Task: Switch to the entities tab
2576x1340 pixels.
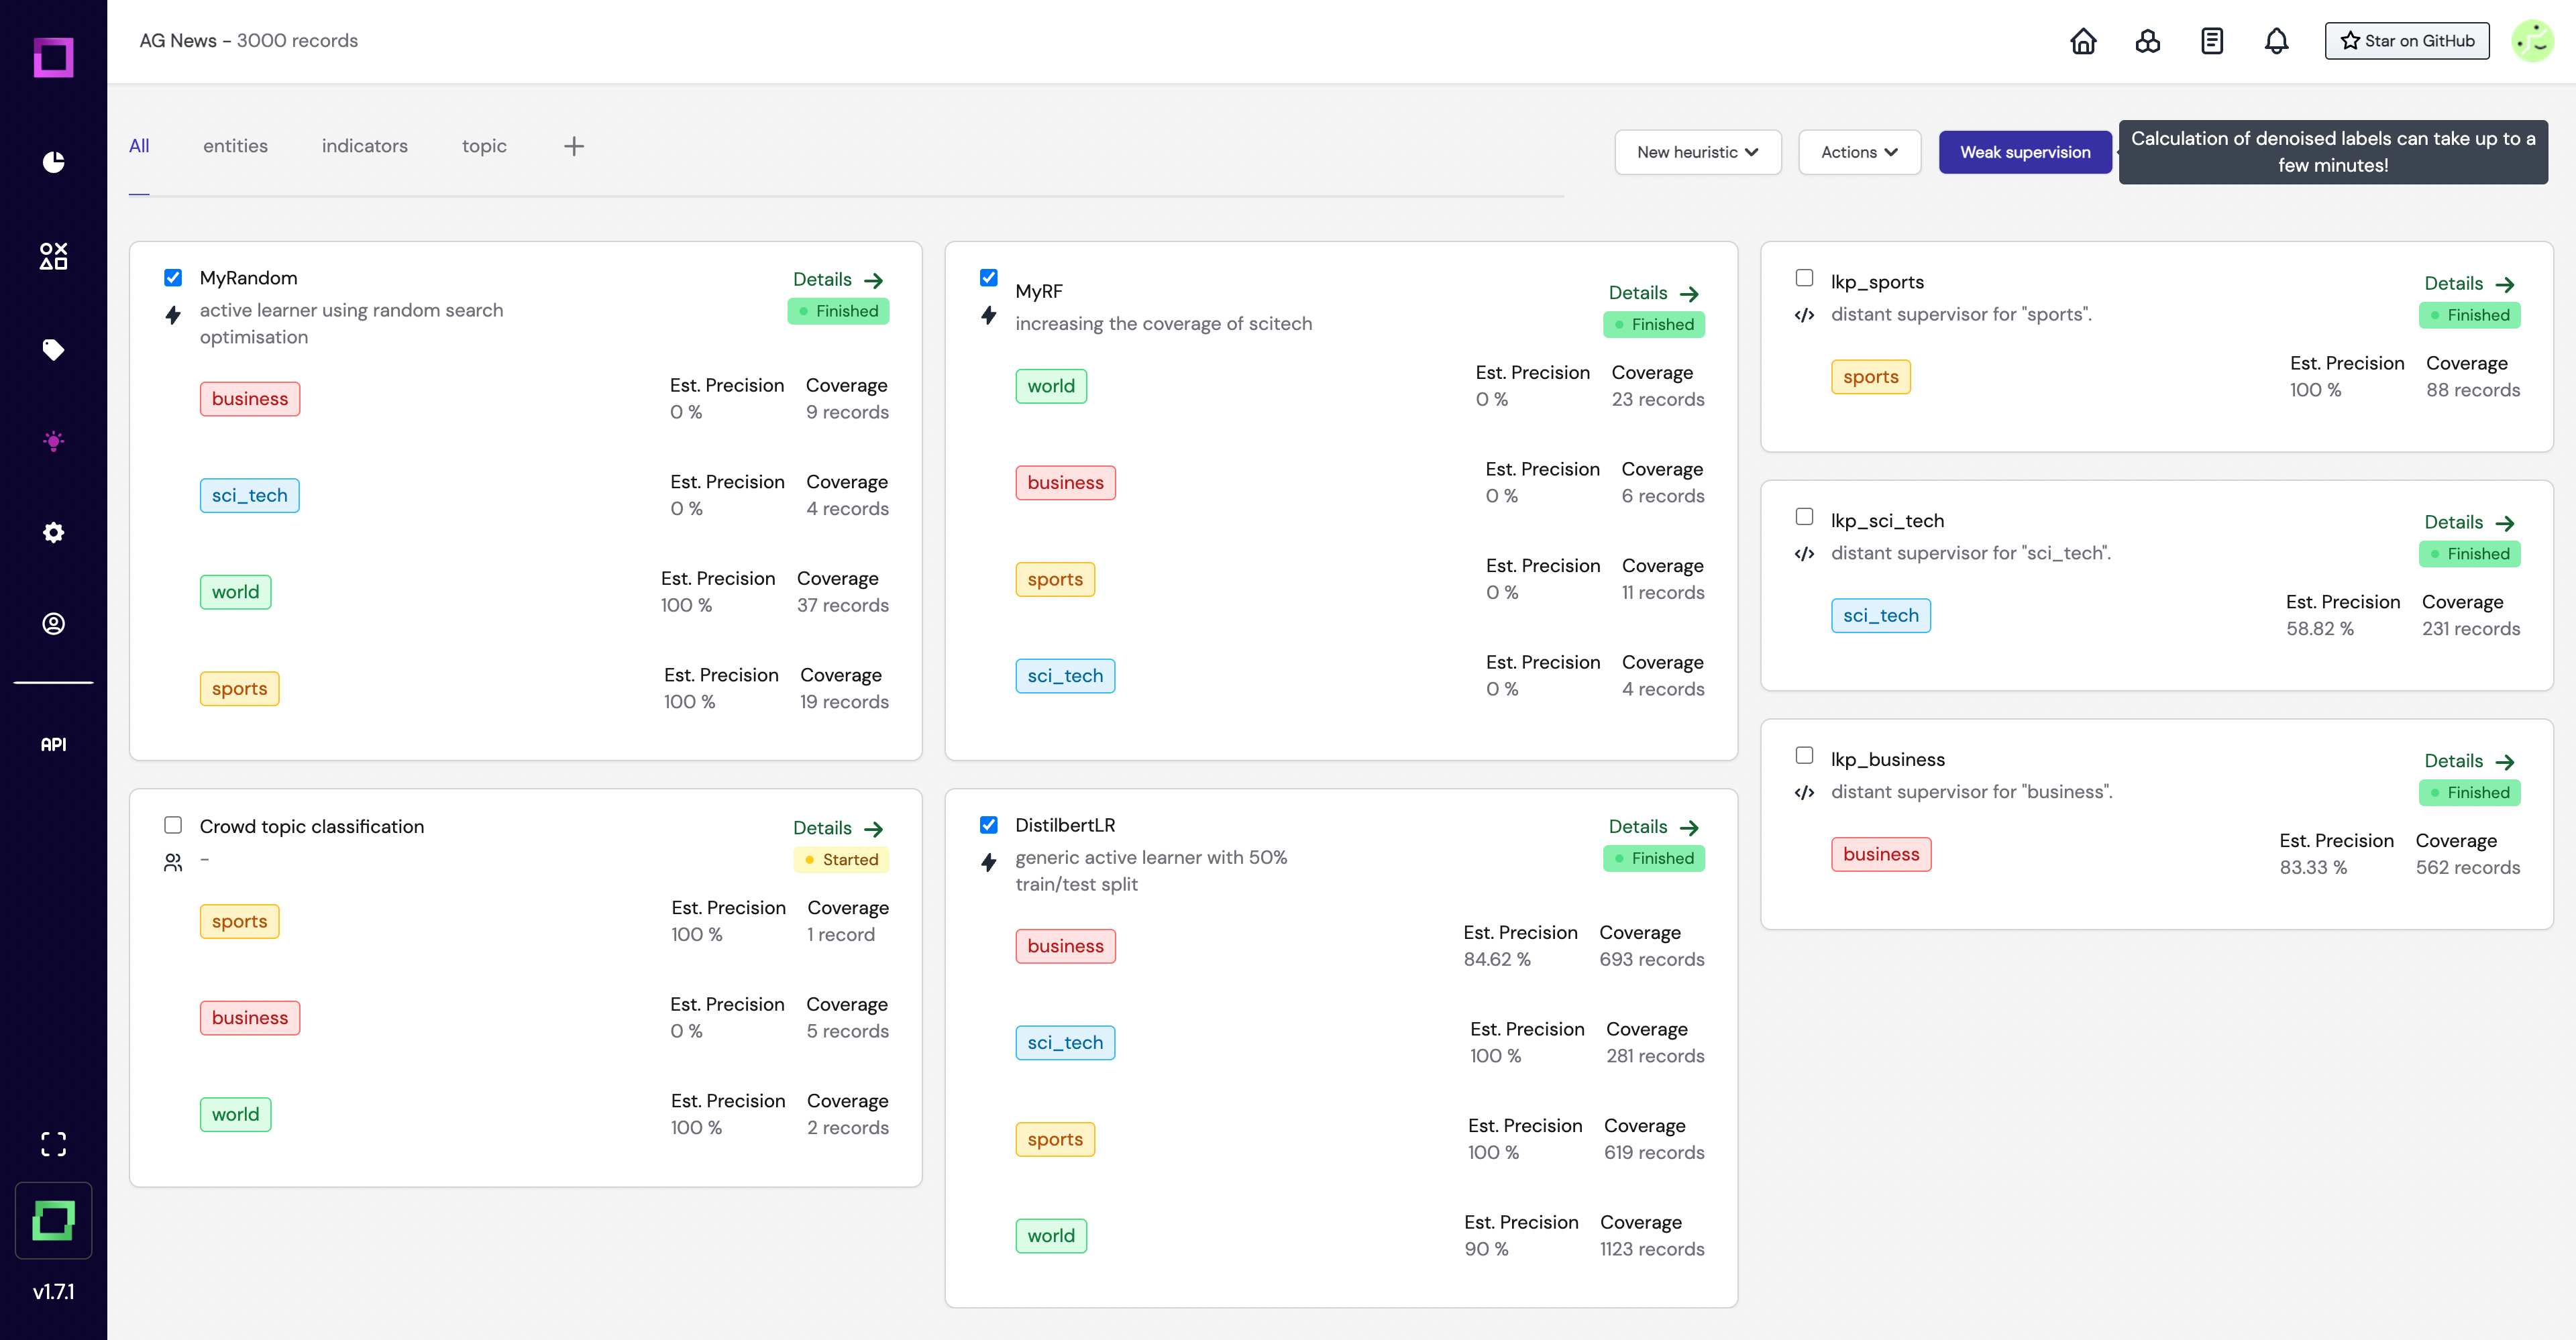Action: [235, 146]
